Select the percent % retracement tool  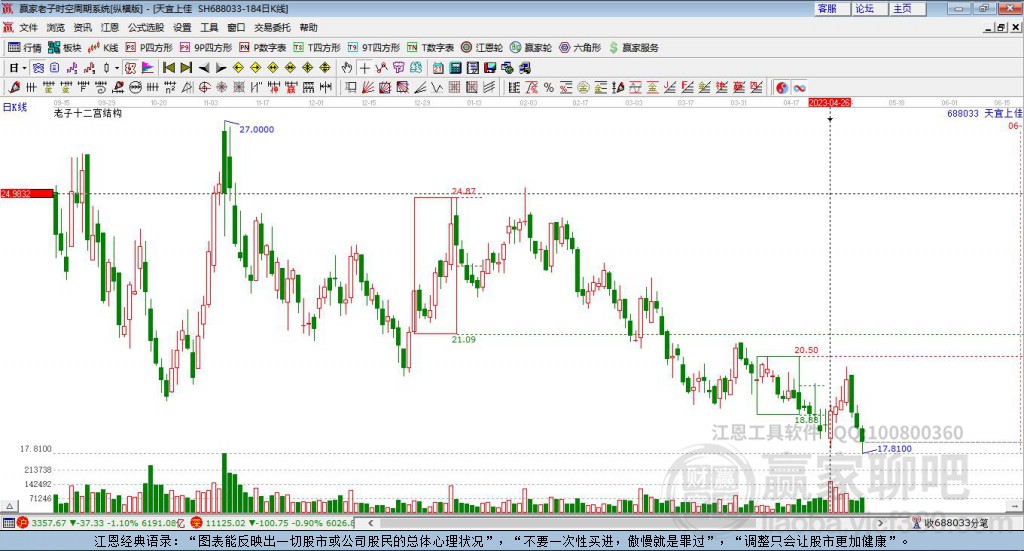[549, 87]
